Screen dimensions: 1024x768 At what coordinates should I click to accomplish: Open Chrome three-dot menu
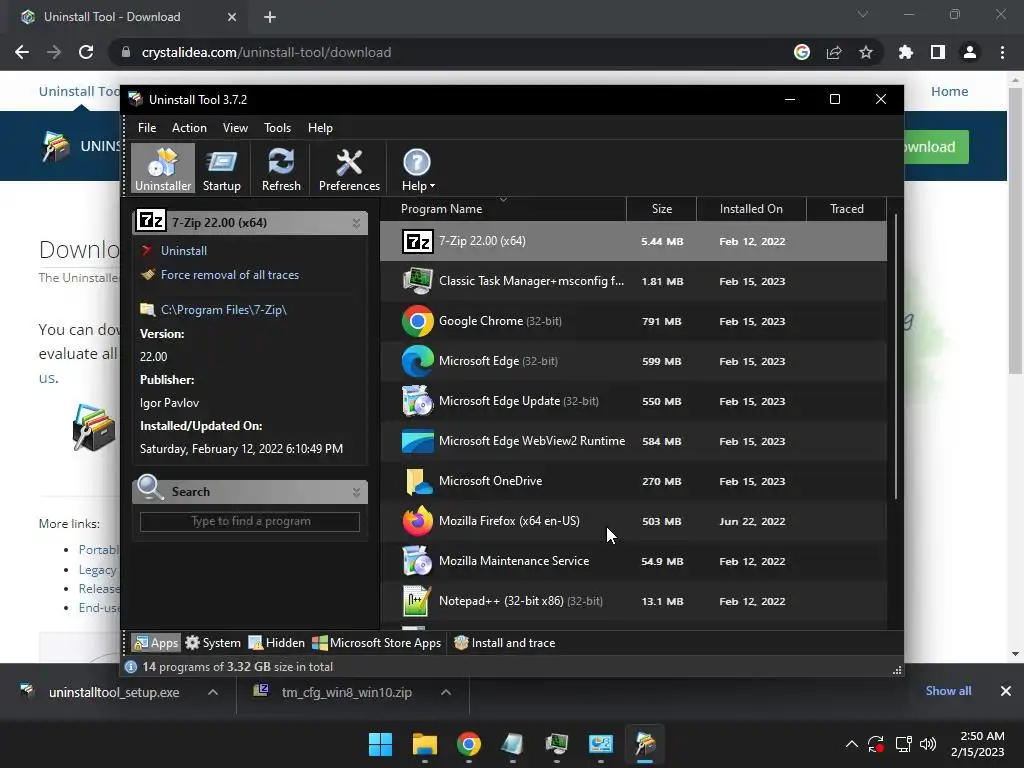(1002, 52)
